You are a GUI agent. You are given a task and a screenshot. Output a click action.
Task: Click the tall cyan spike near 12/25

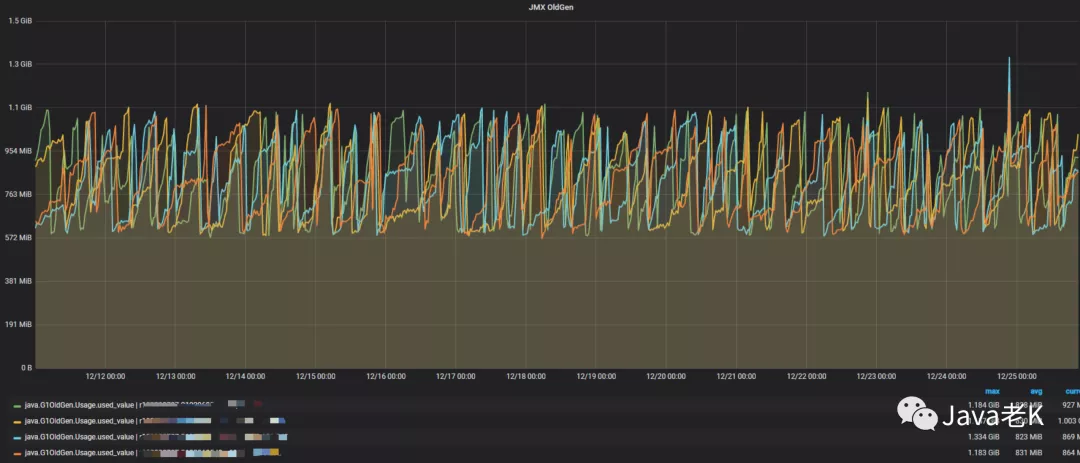coord(1009,76)
